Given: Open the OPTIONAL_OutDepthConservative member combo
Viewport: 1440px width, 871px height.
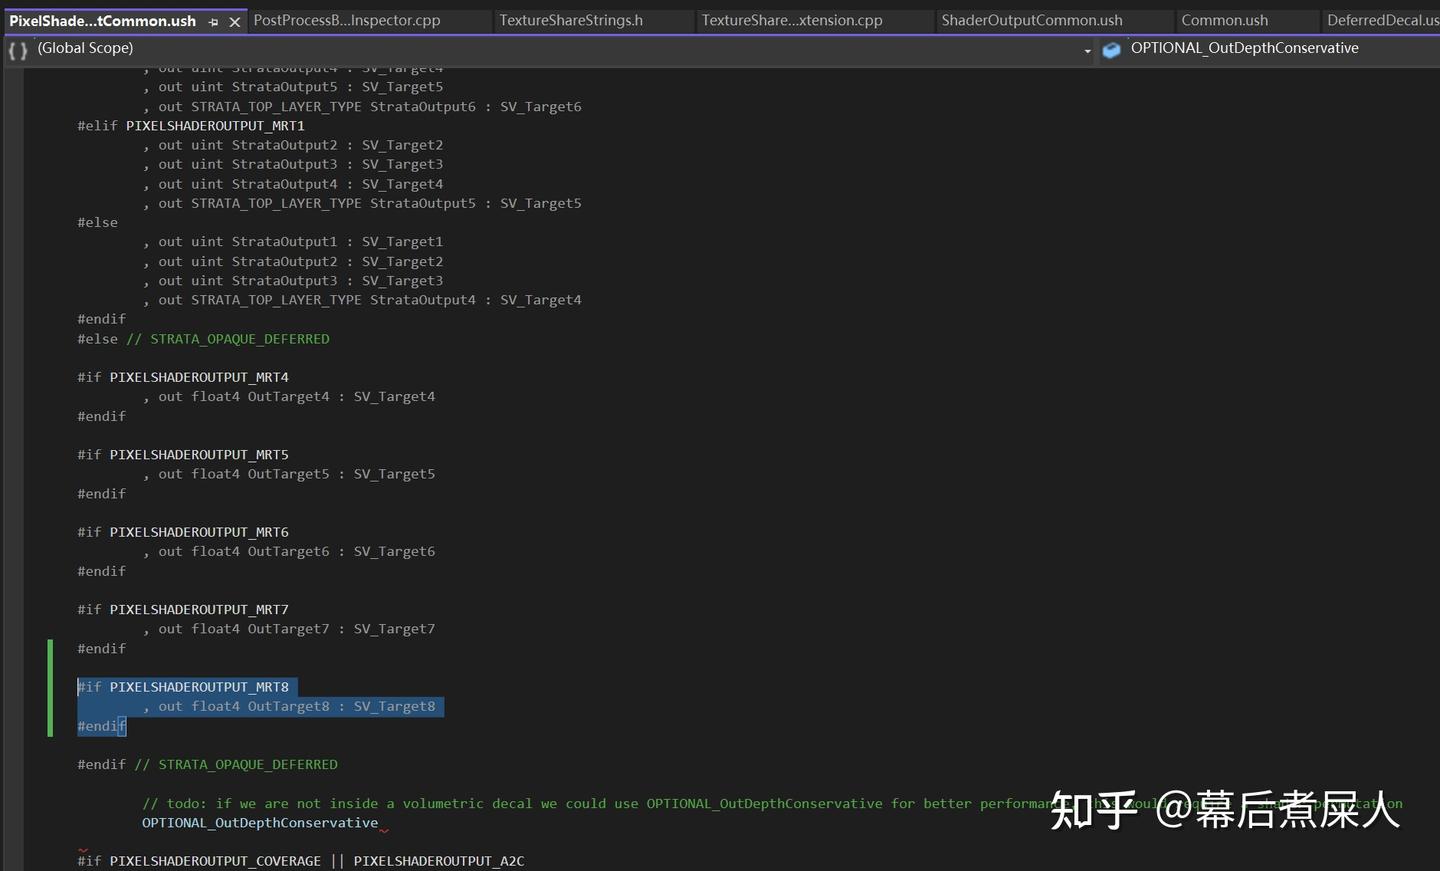Looking at the screenshot, I should (x=1244, y=47).
